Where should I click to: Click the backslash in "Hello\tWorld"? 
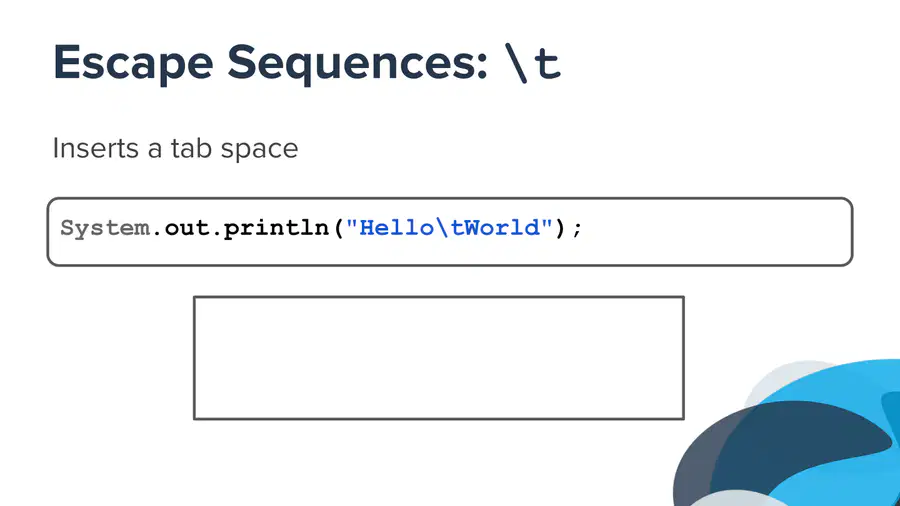coord(442,228)
